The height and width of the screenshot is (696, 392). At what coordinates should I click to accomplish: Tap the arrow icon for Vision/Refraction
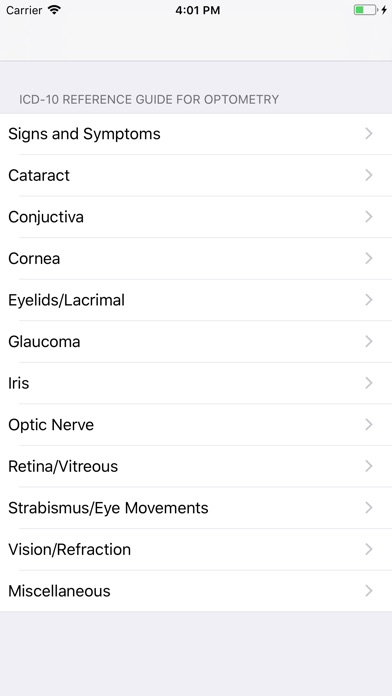(x=368, y=549)
